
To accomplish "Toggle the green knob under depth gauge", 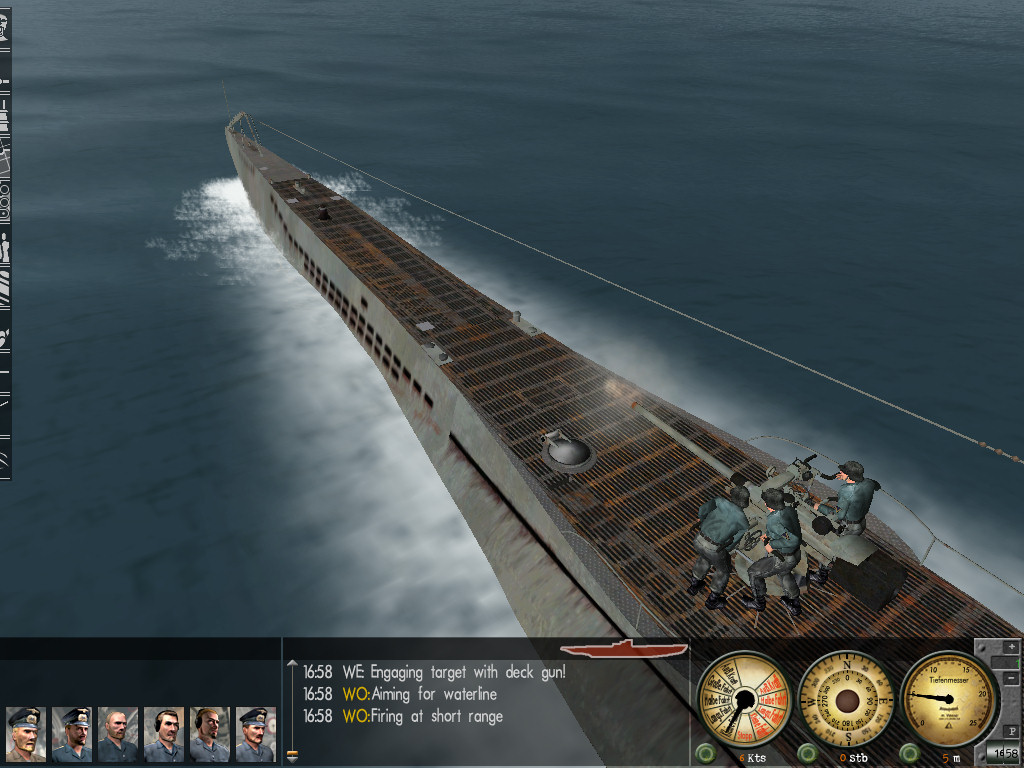I will pos(910,754).
